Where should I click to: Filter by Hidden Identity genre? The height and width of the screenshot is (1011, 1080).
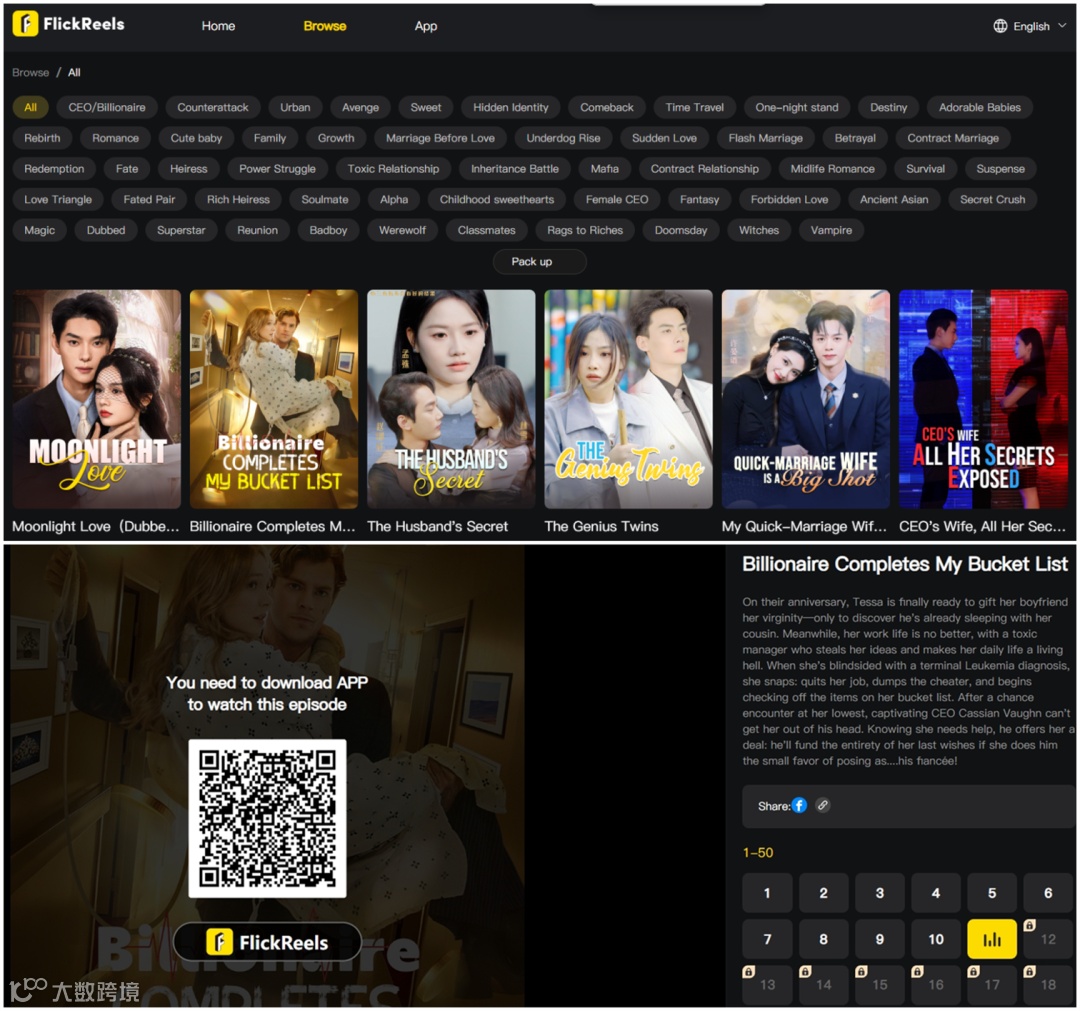click(x=510, y=107)
